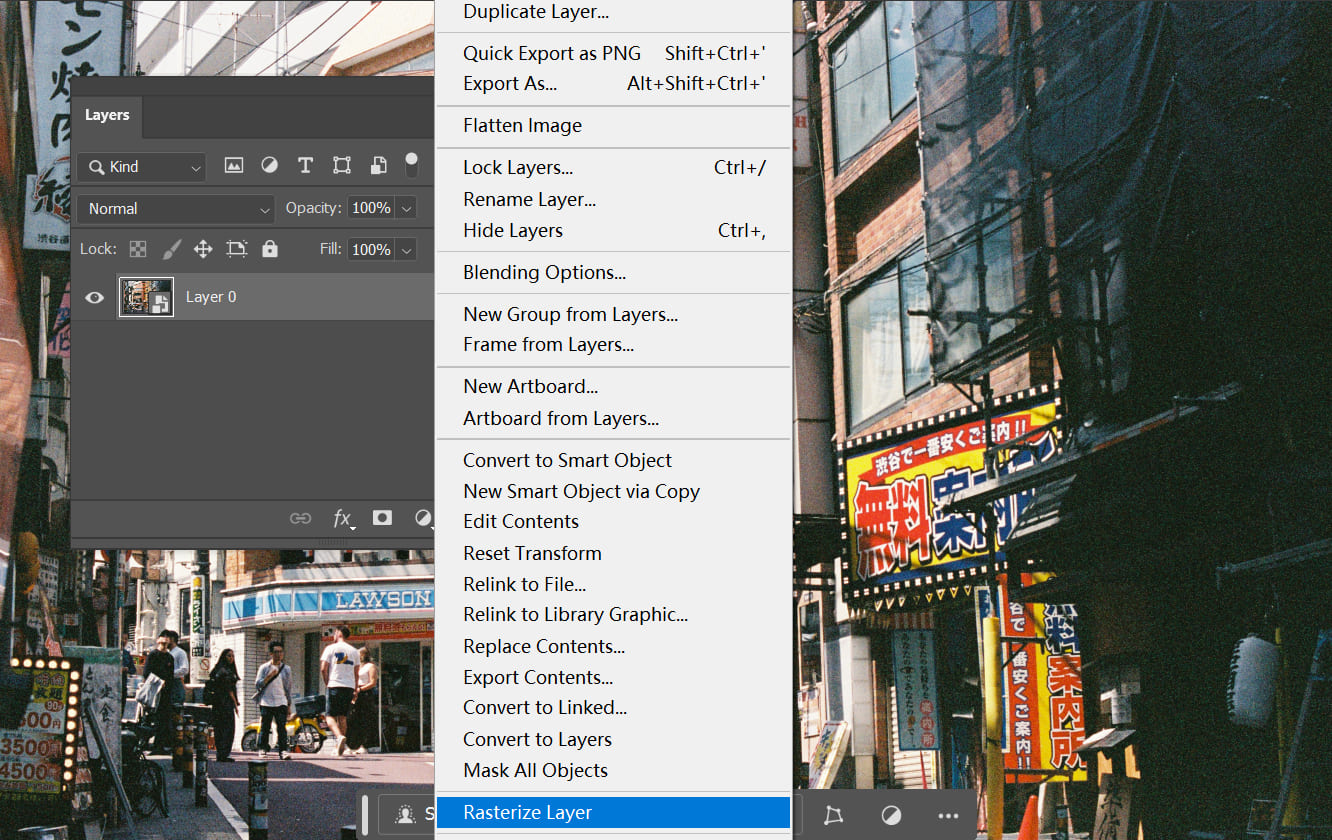Screen dimensions: 1332x840
Task: Prevent auto-nesting into artboards lock icon
Action: [236, 249]
